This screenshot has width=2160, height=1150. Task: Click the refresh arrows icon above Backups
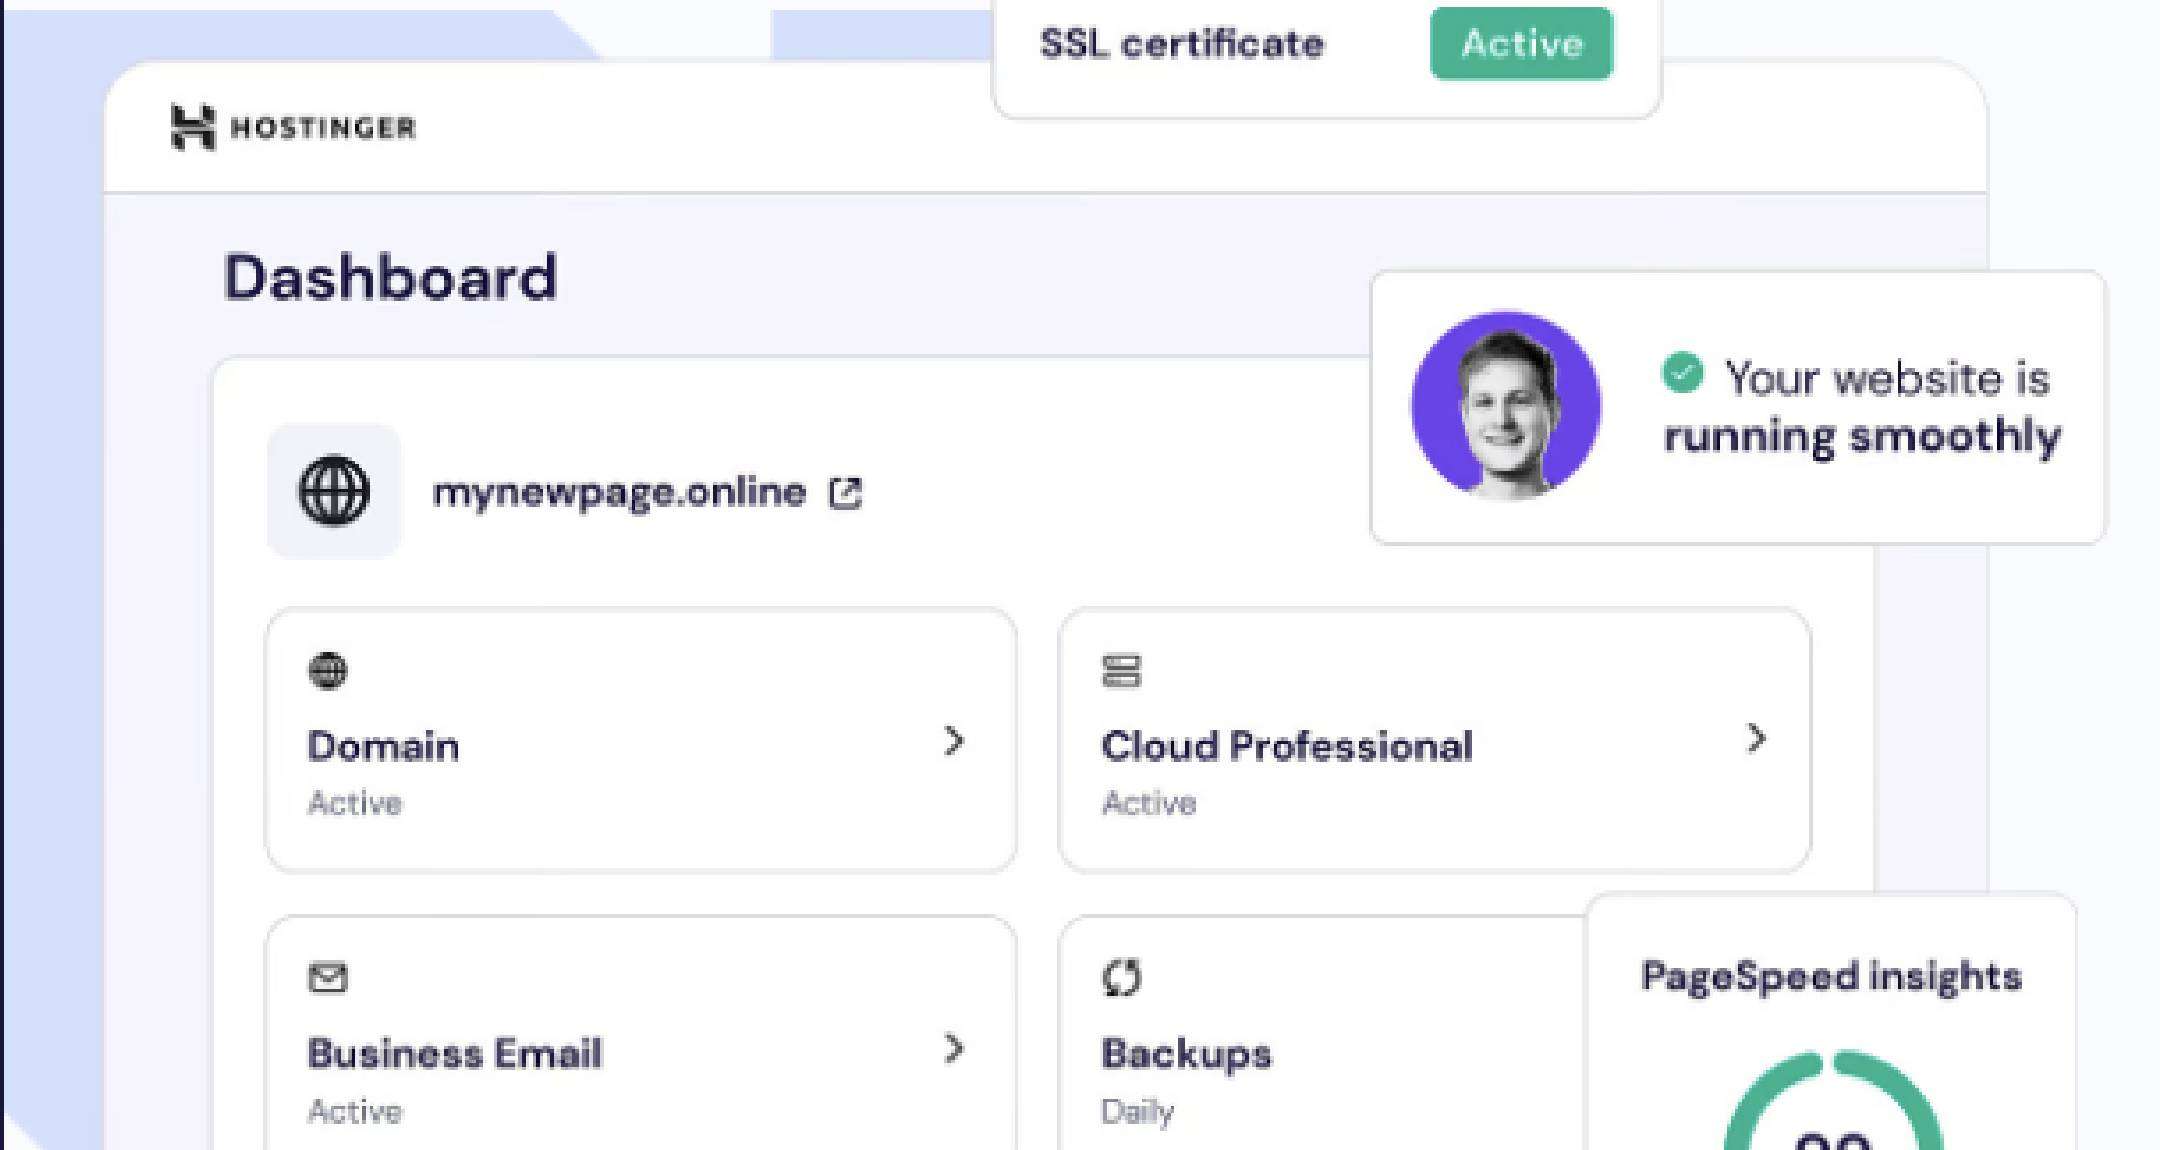tap(1121, 977)
